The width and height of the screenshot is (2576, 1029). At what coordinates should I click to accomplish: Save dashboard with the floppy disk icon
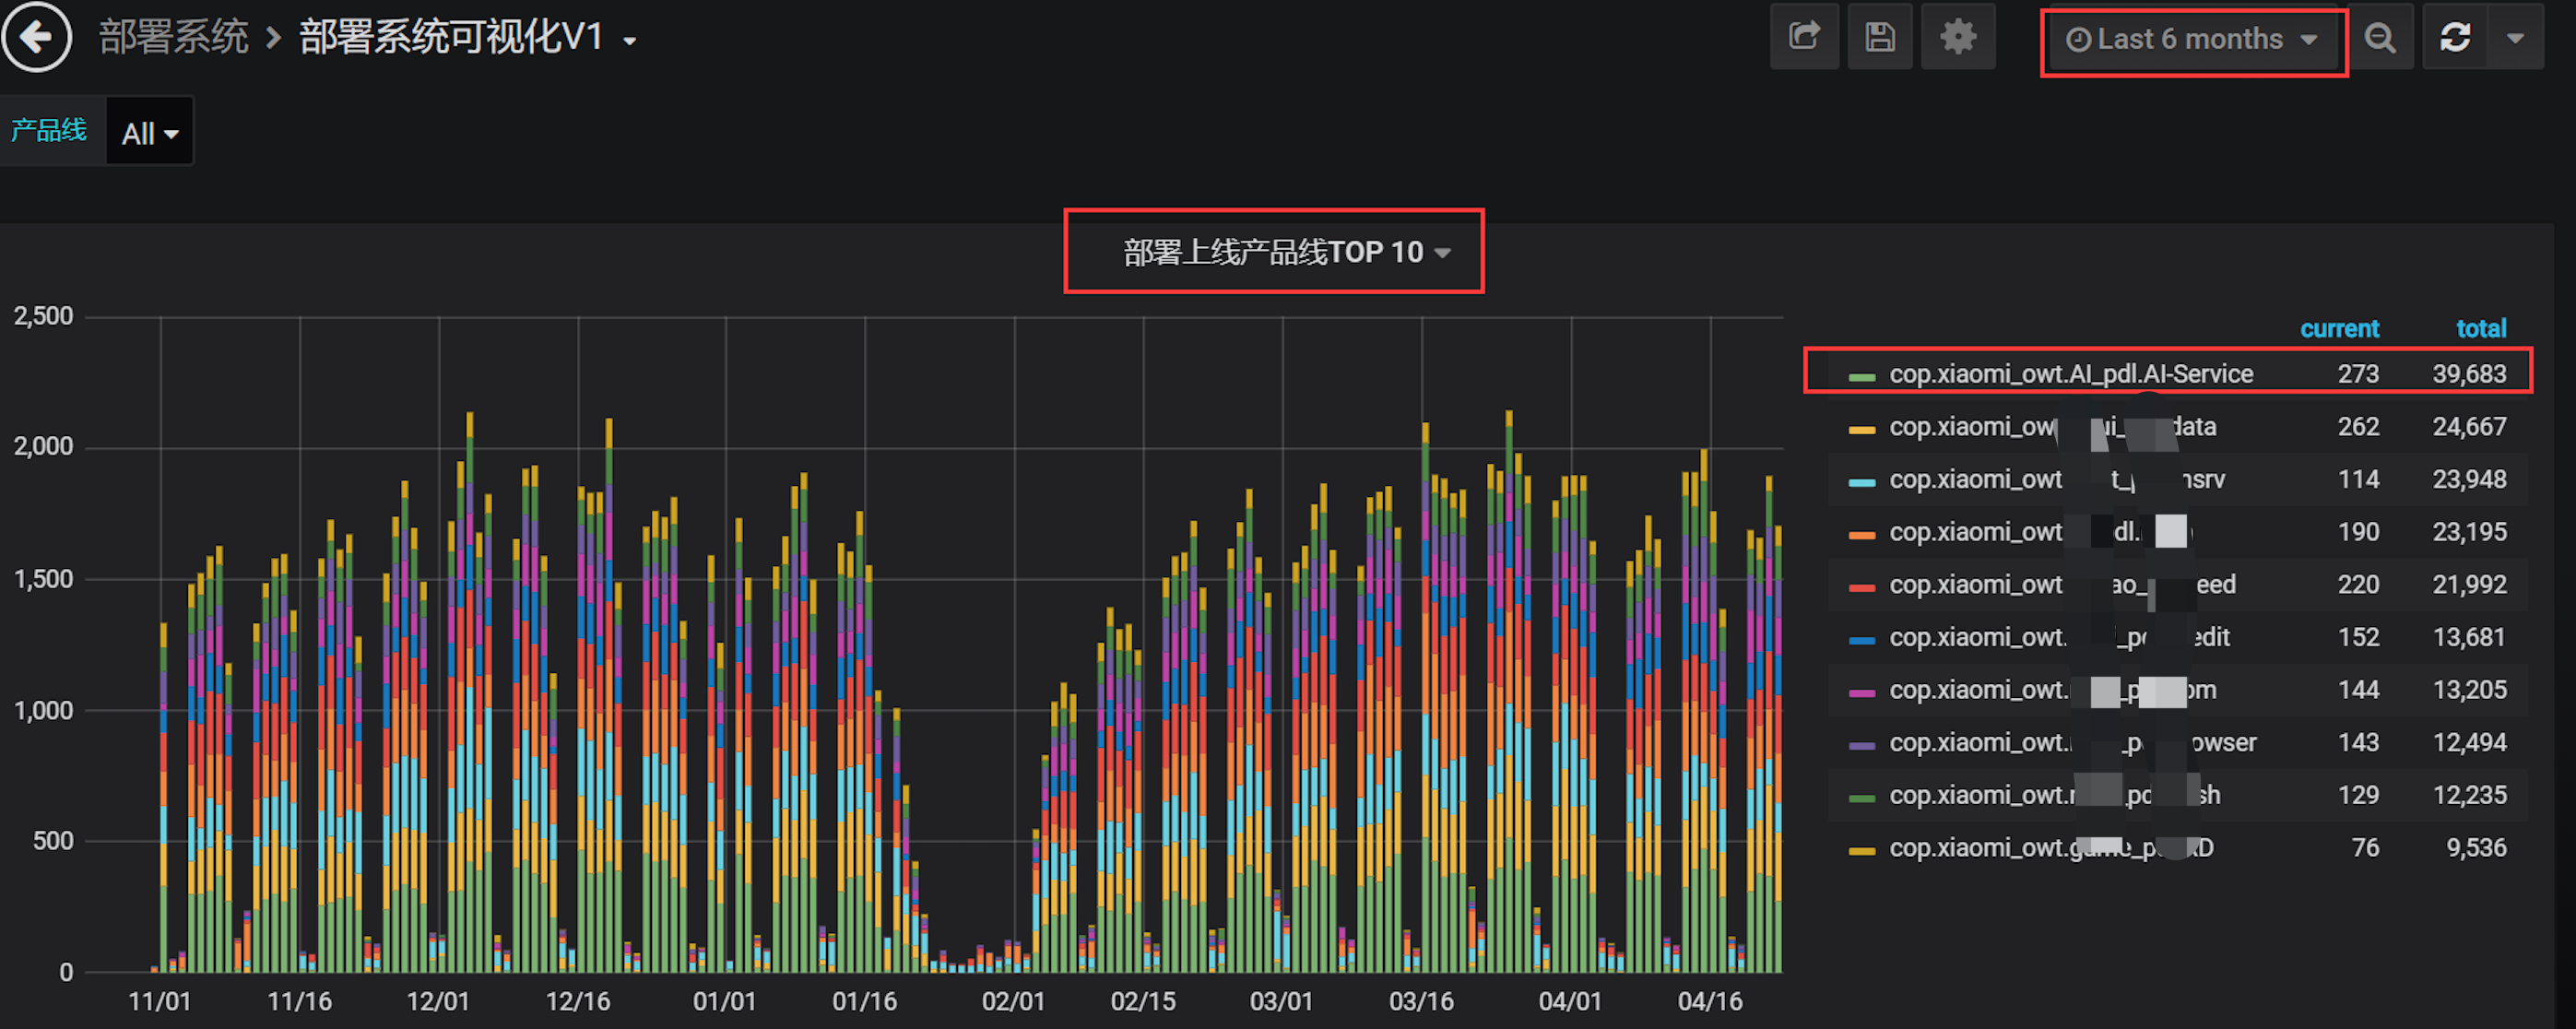[x=1880, y=38]
